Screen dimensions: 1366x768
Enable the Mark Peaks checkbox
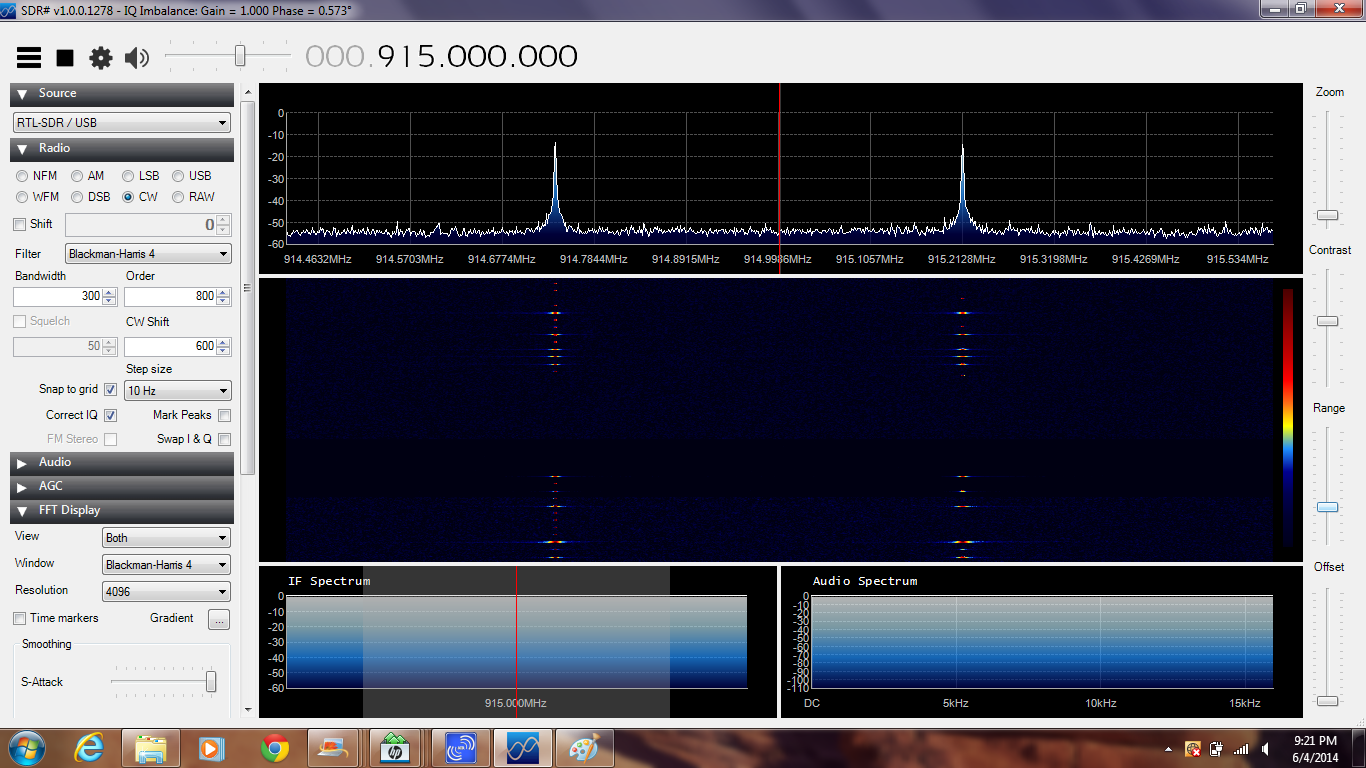click(x=224, y=415)
